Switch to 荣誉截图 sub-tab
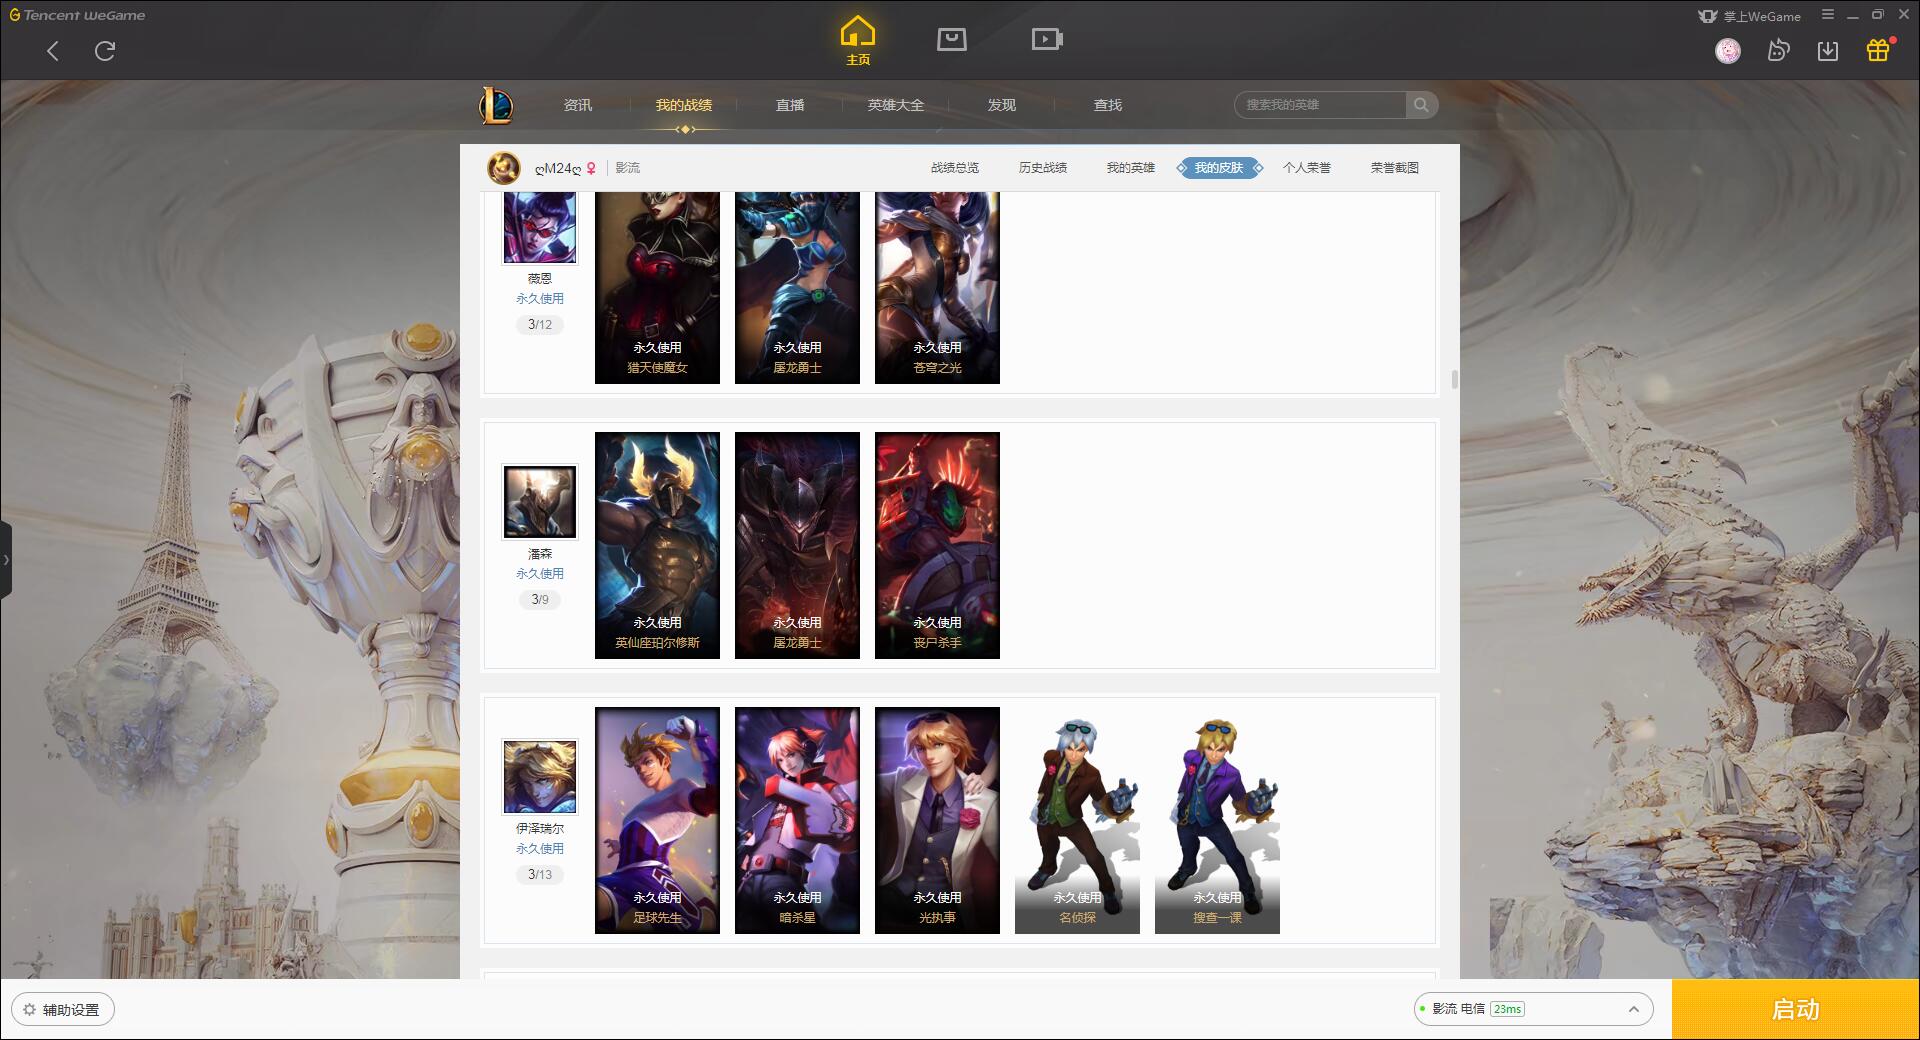Image resolution: width=1920 pixels, height=1040 pixels. (x=1395, y=168)
